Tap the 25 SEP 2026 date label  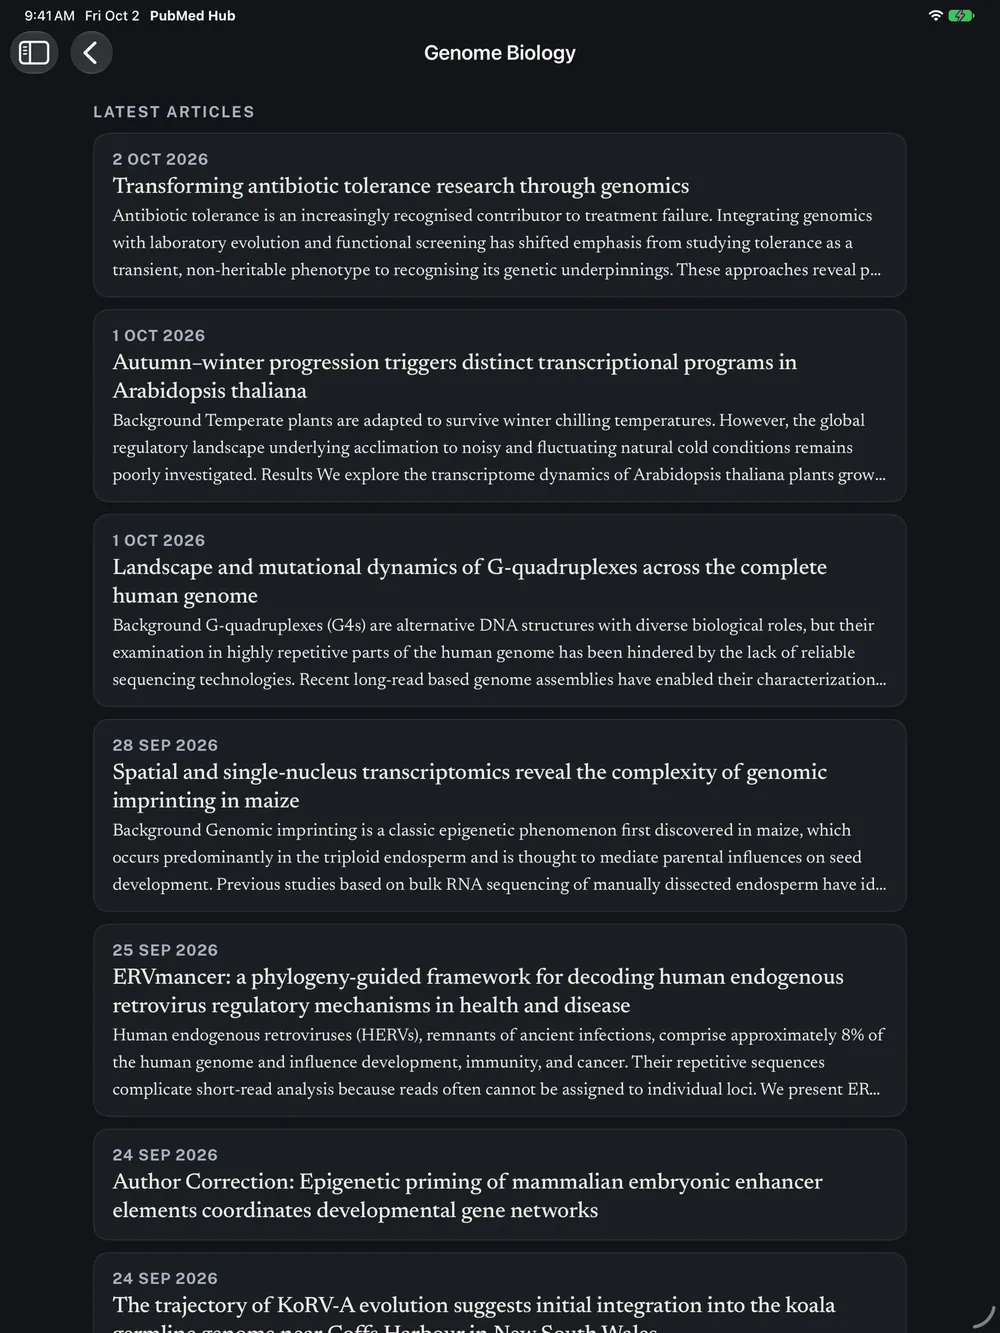[165, 950]
